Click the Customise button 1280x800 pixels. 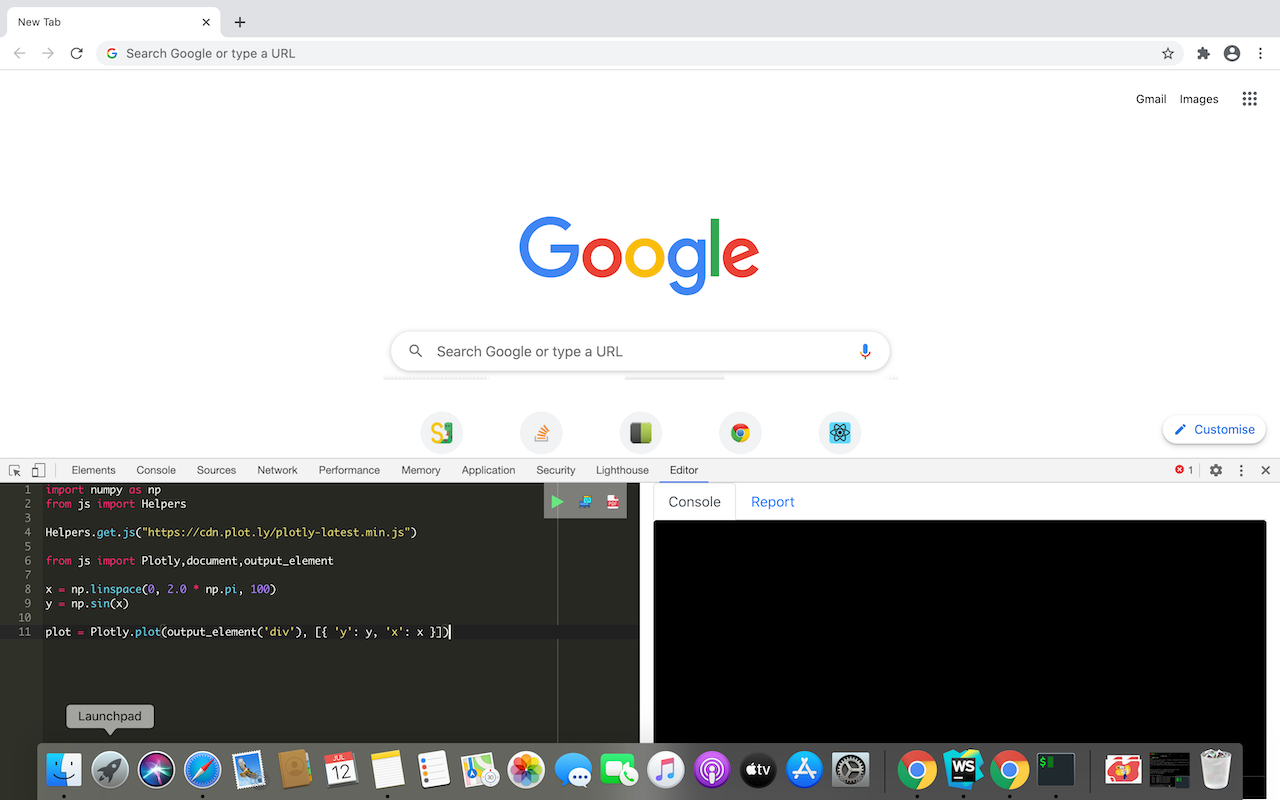click(x=1213, y=429)
